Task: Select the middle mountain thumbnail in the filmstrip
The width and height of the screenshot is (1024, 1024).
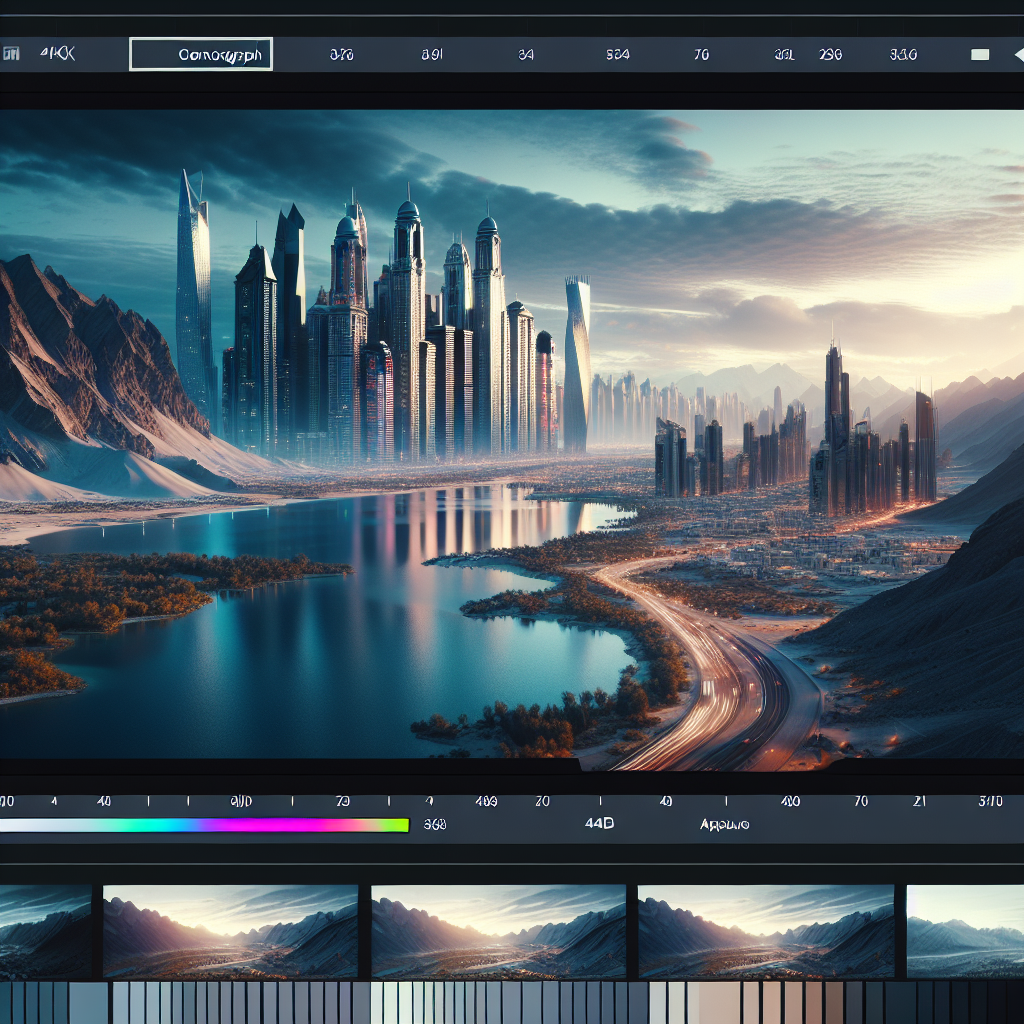Action: [x=498, y=930]
